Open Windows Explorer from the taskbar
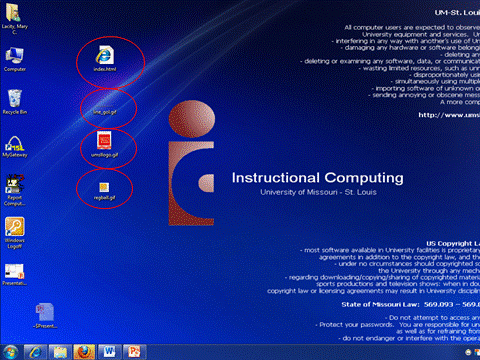This screenshot has height=360, width=480. (x=60, y=352)
